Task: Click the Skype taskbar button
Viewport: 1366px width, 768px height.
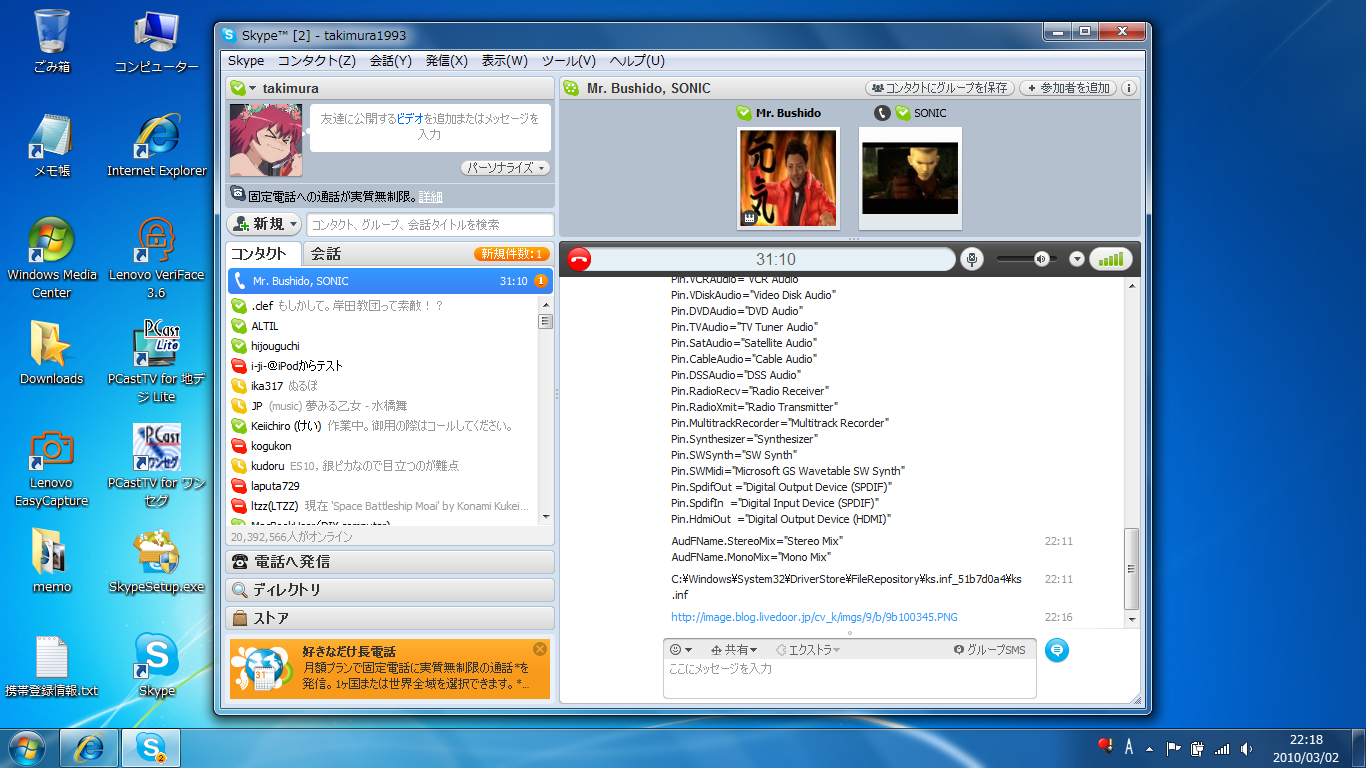Action: (x=151, y=747)
